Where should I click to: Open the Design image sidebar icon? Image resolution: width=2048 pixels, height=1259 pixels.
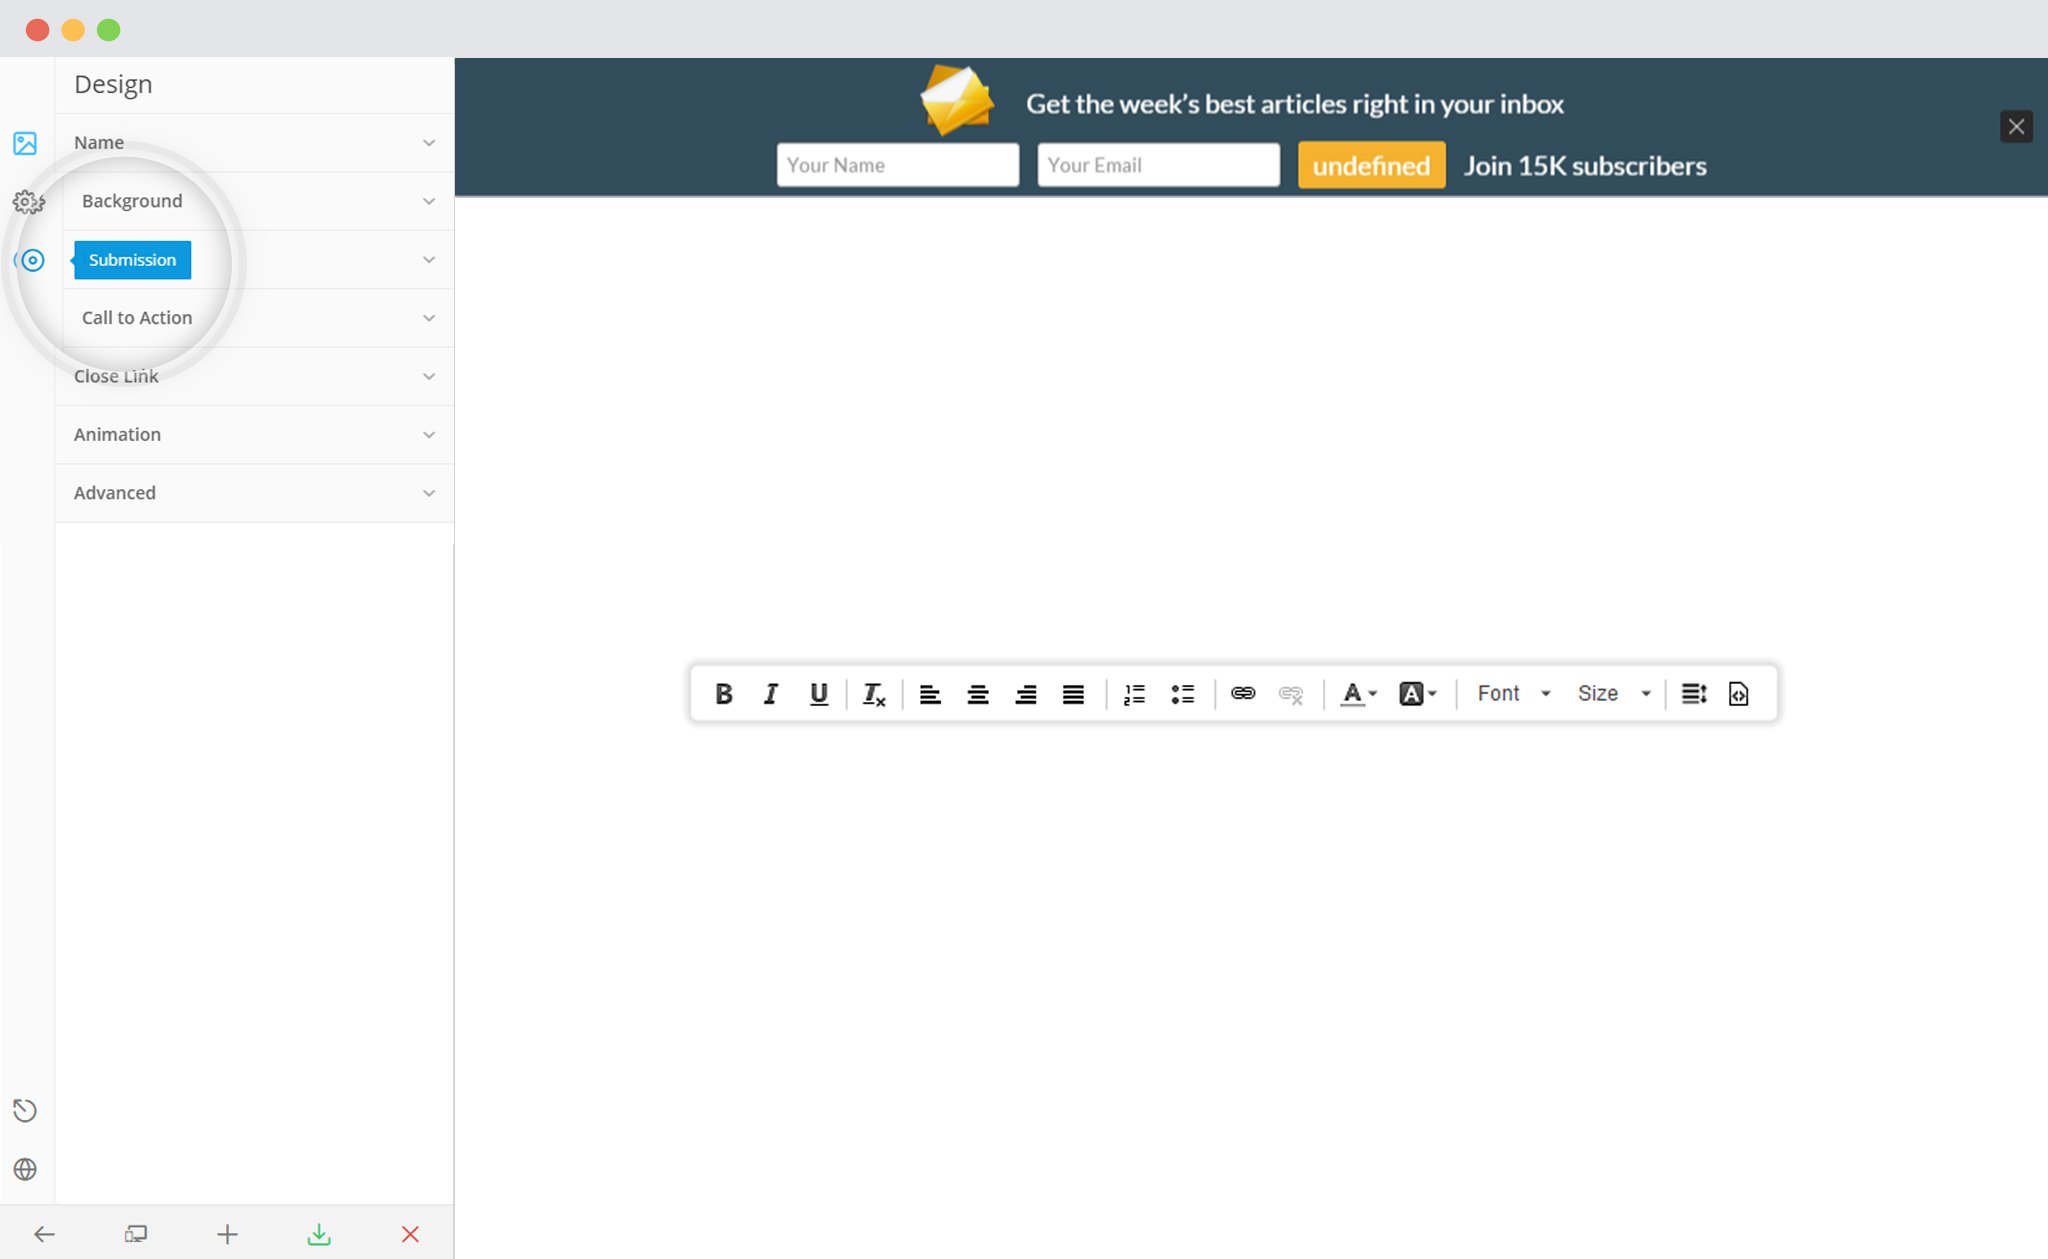pyautogui.click(x=25, y=143)
